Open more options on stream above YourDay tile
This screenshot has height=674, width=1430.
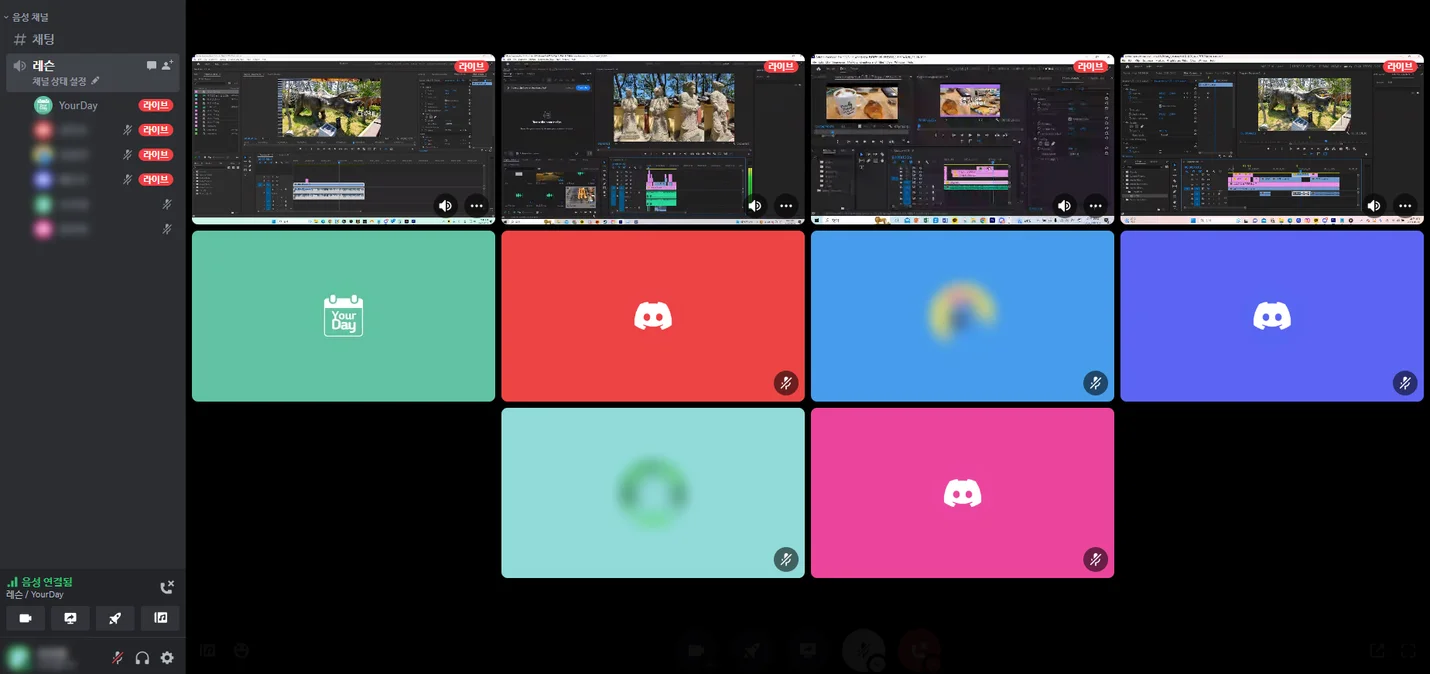(476, 205)
